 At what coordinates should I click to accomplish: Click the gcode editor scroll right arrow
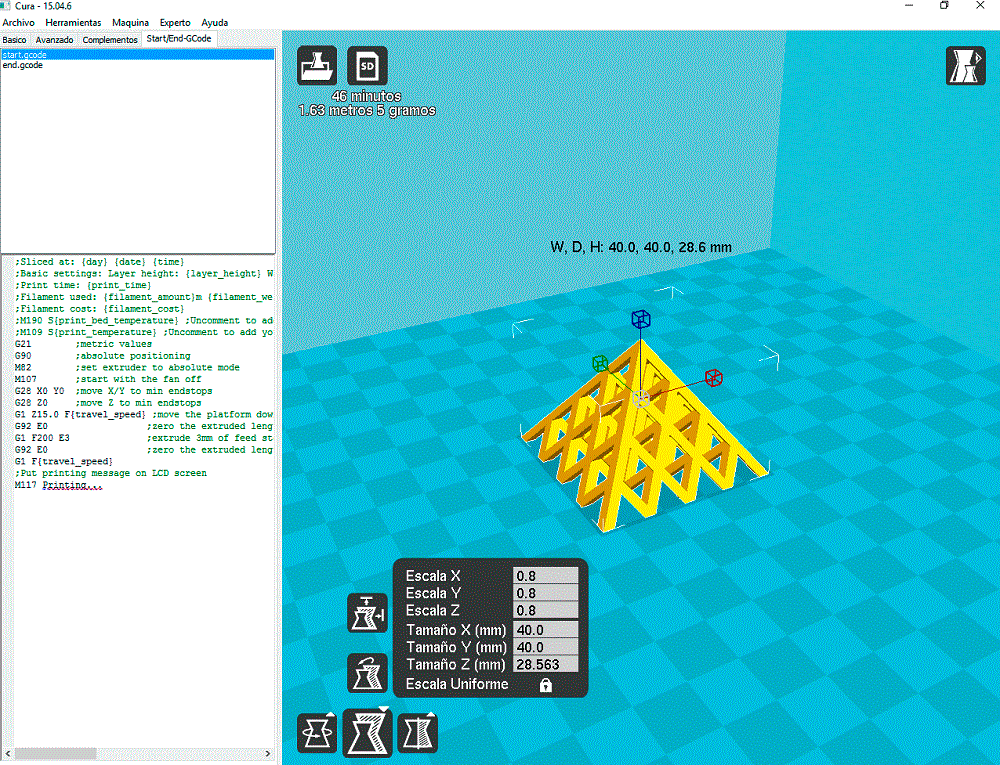[x=268, y=754]
